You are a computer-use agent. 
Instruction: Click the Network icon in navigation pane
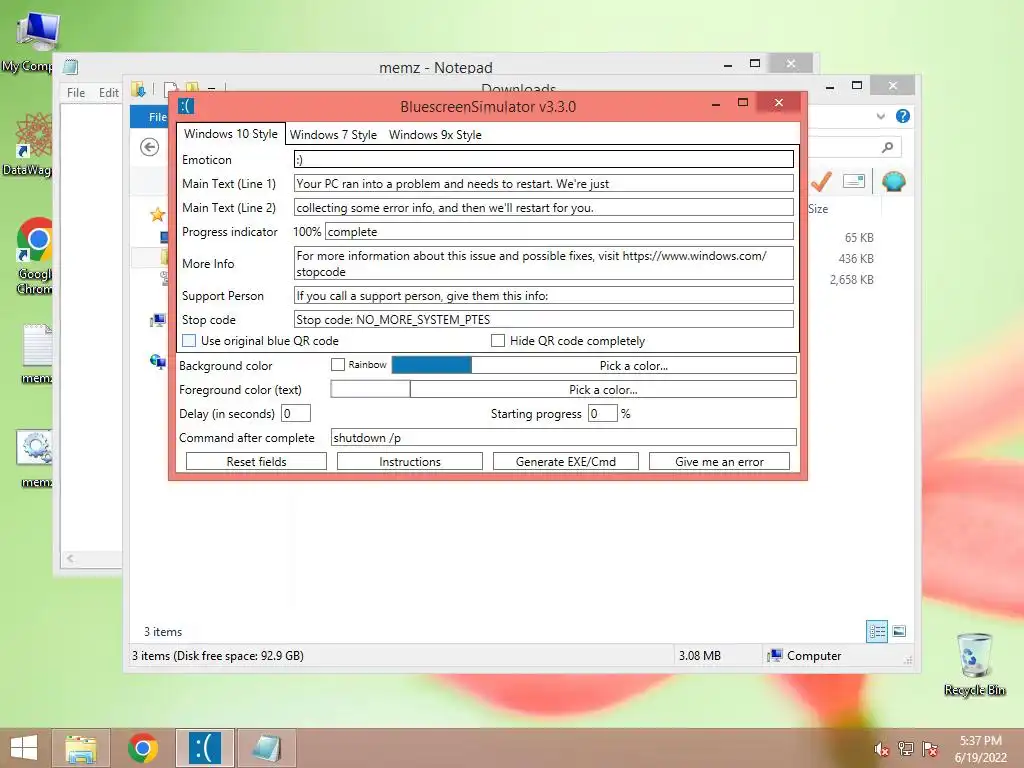pos(158,360)
